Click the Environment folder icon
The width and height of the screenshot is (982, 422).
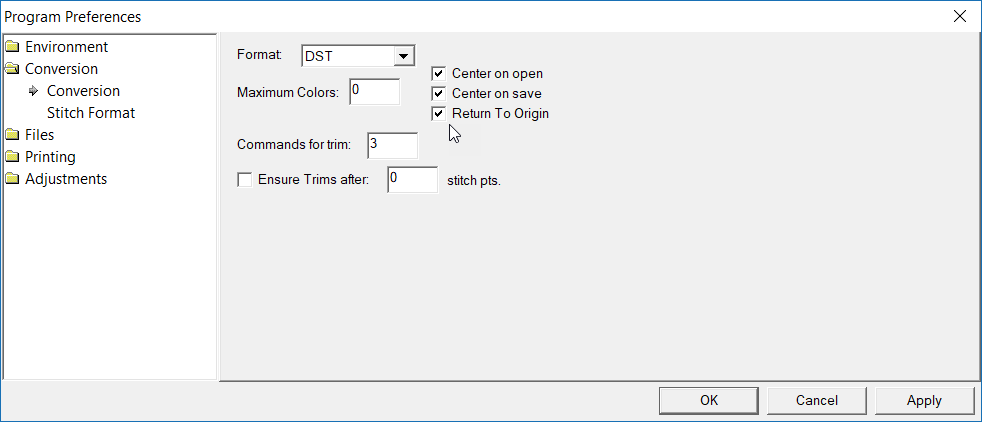click(12, 47)
